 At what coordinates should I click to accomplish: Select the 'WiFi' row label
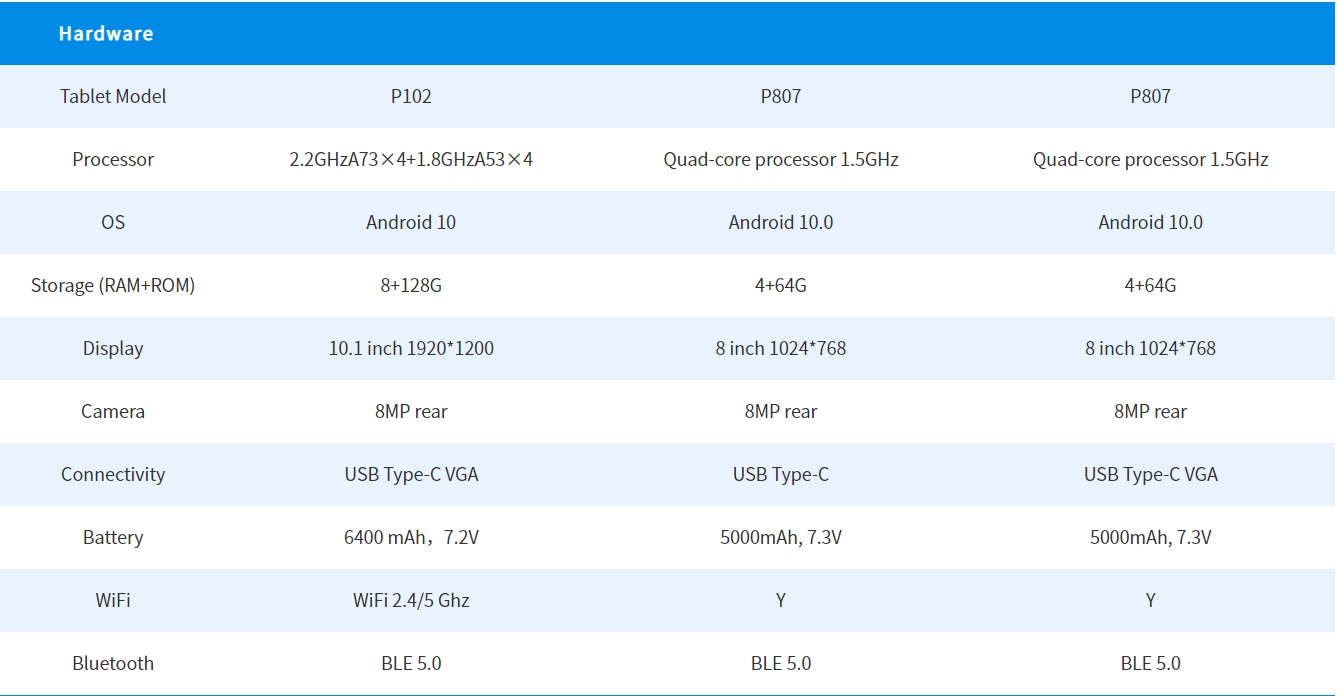[113, 600]
